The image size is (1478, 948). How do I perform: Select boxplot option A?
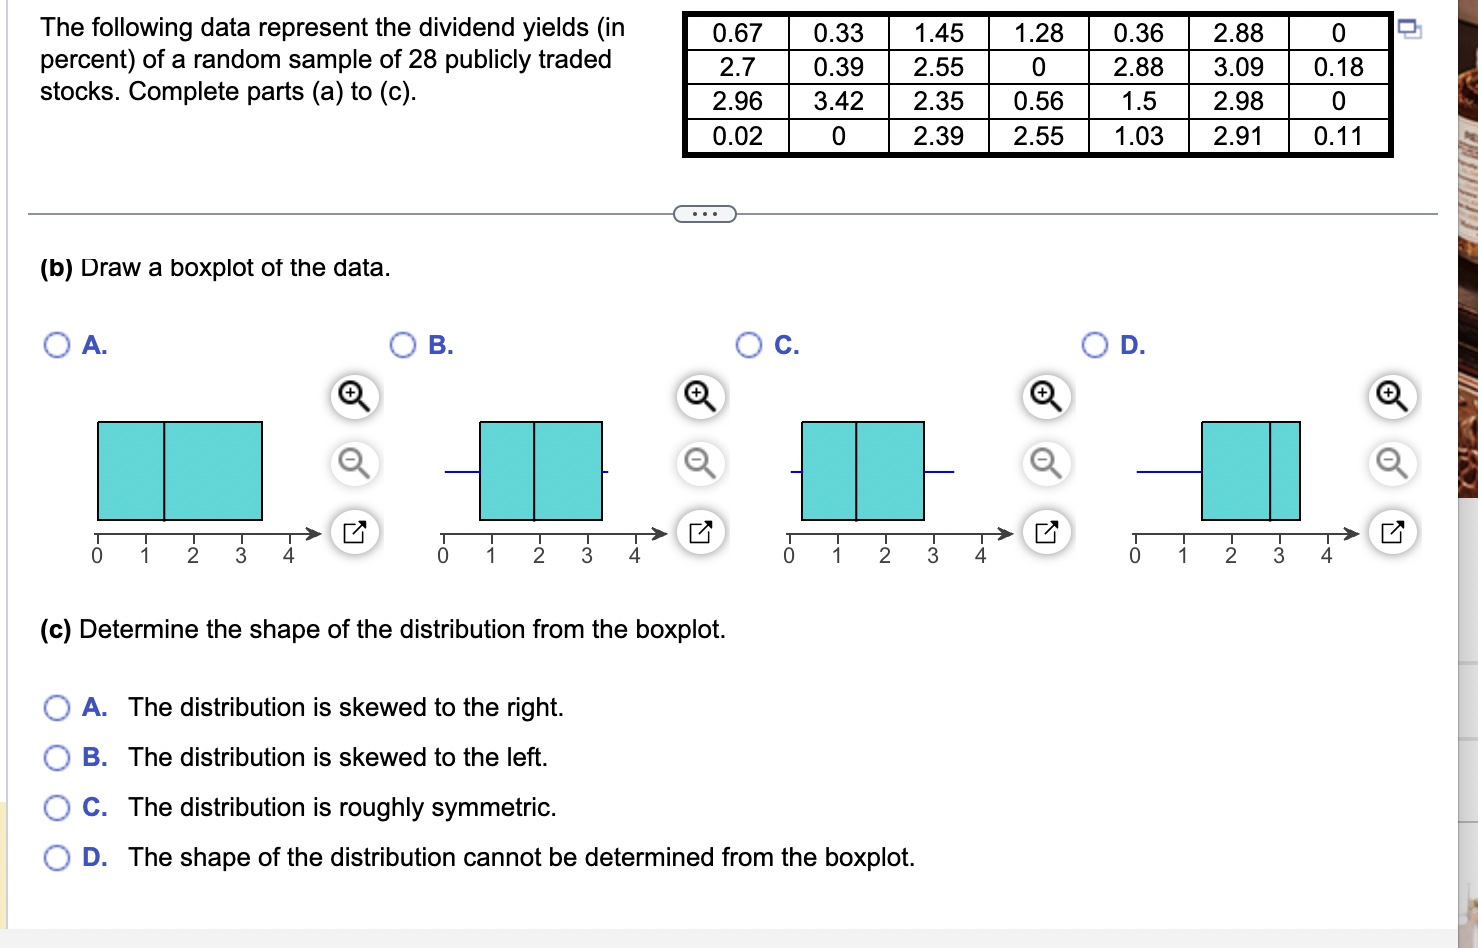[x=57, y=345]
